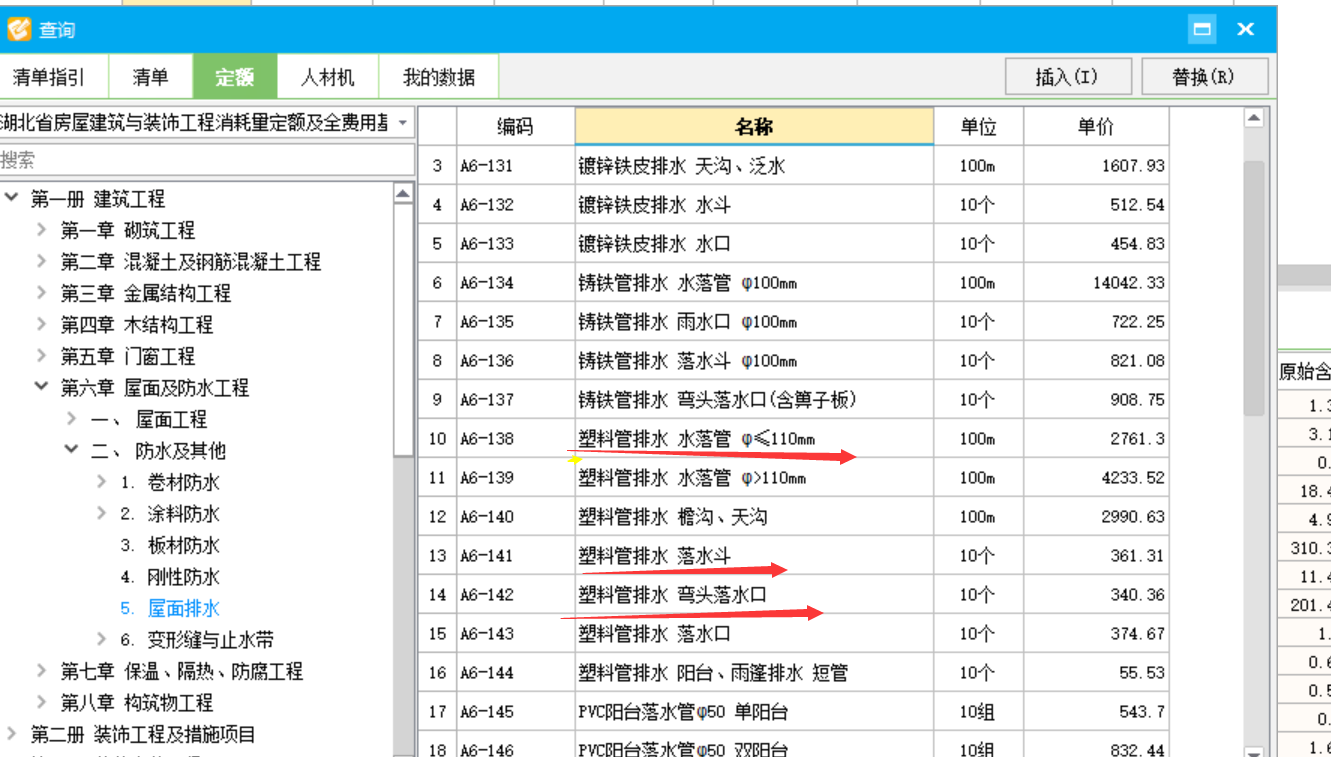
Task: Select row A6-143 塑料管排水 落水口
Action: [794, 634]
